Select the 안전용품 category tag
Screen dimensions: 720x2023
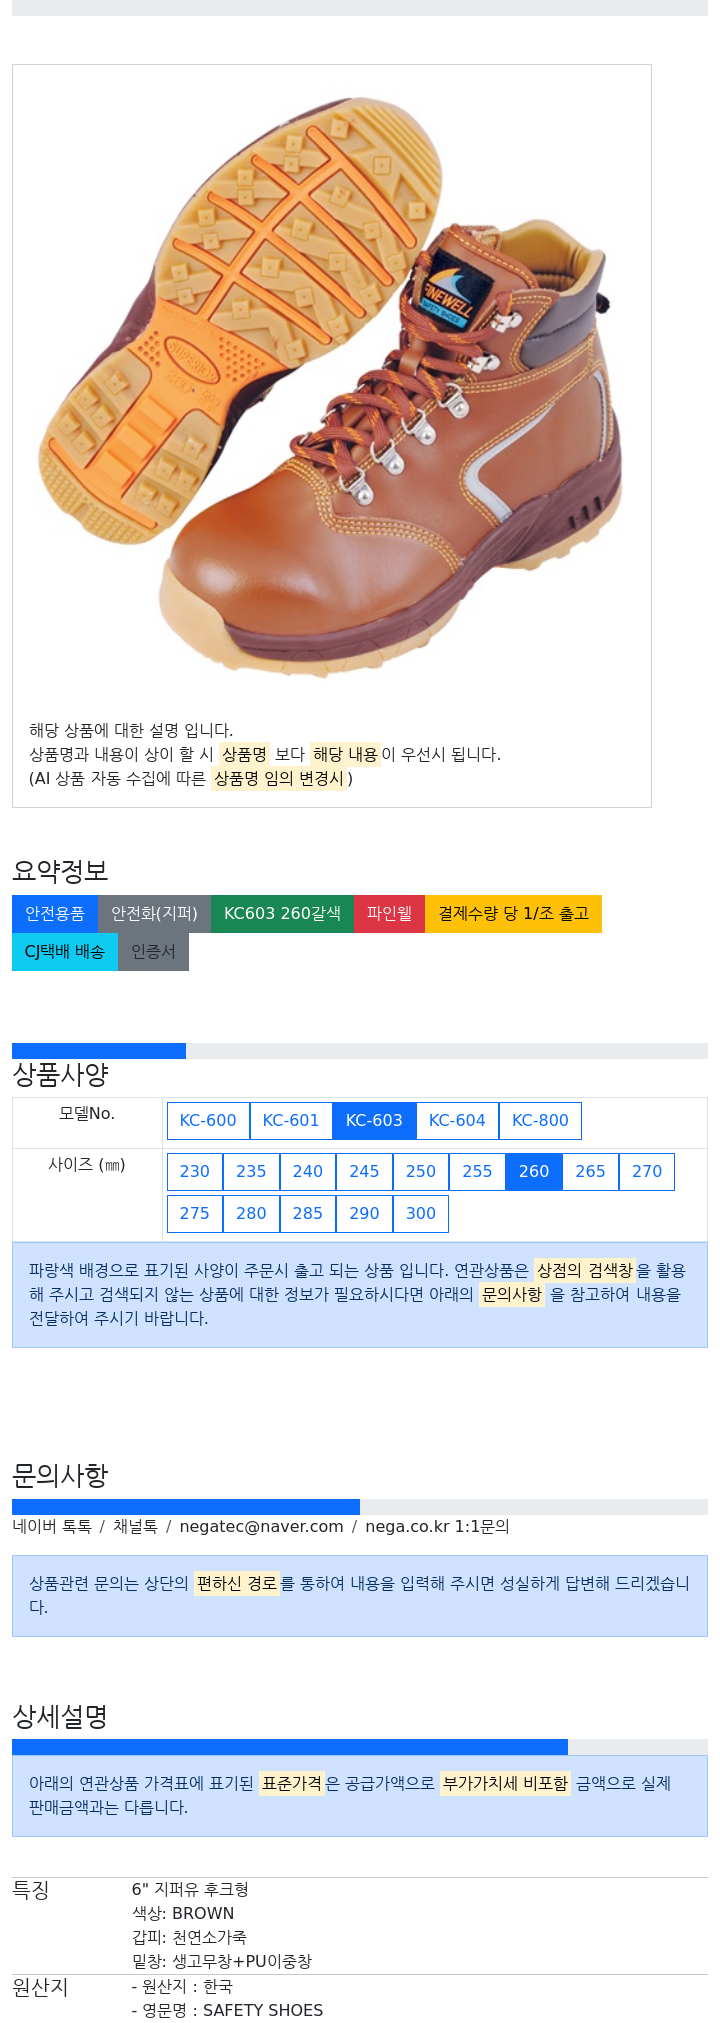pyautogui.click(x=55, y=914)
